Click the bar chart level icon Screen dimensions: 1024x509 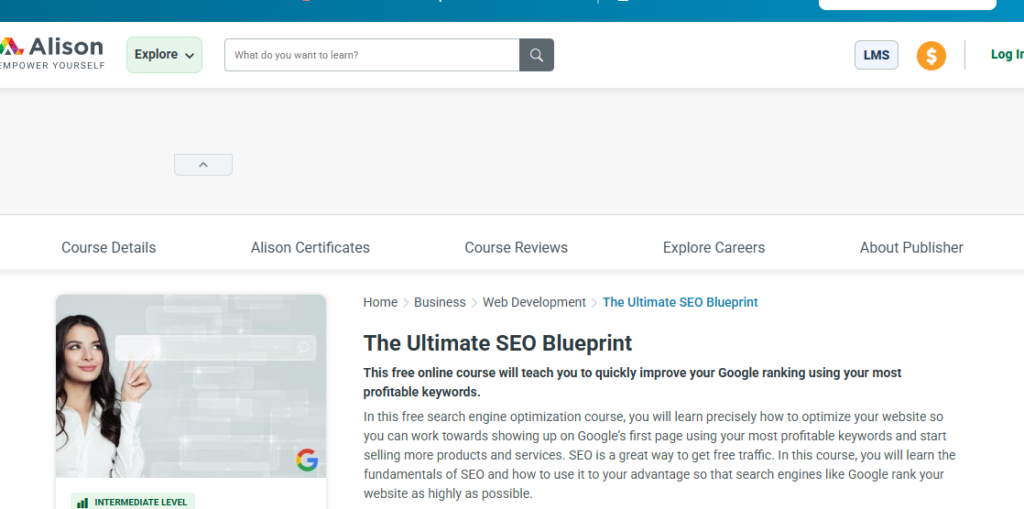coord(82,503)
